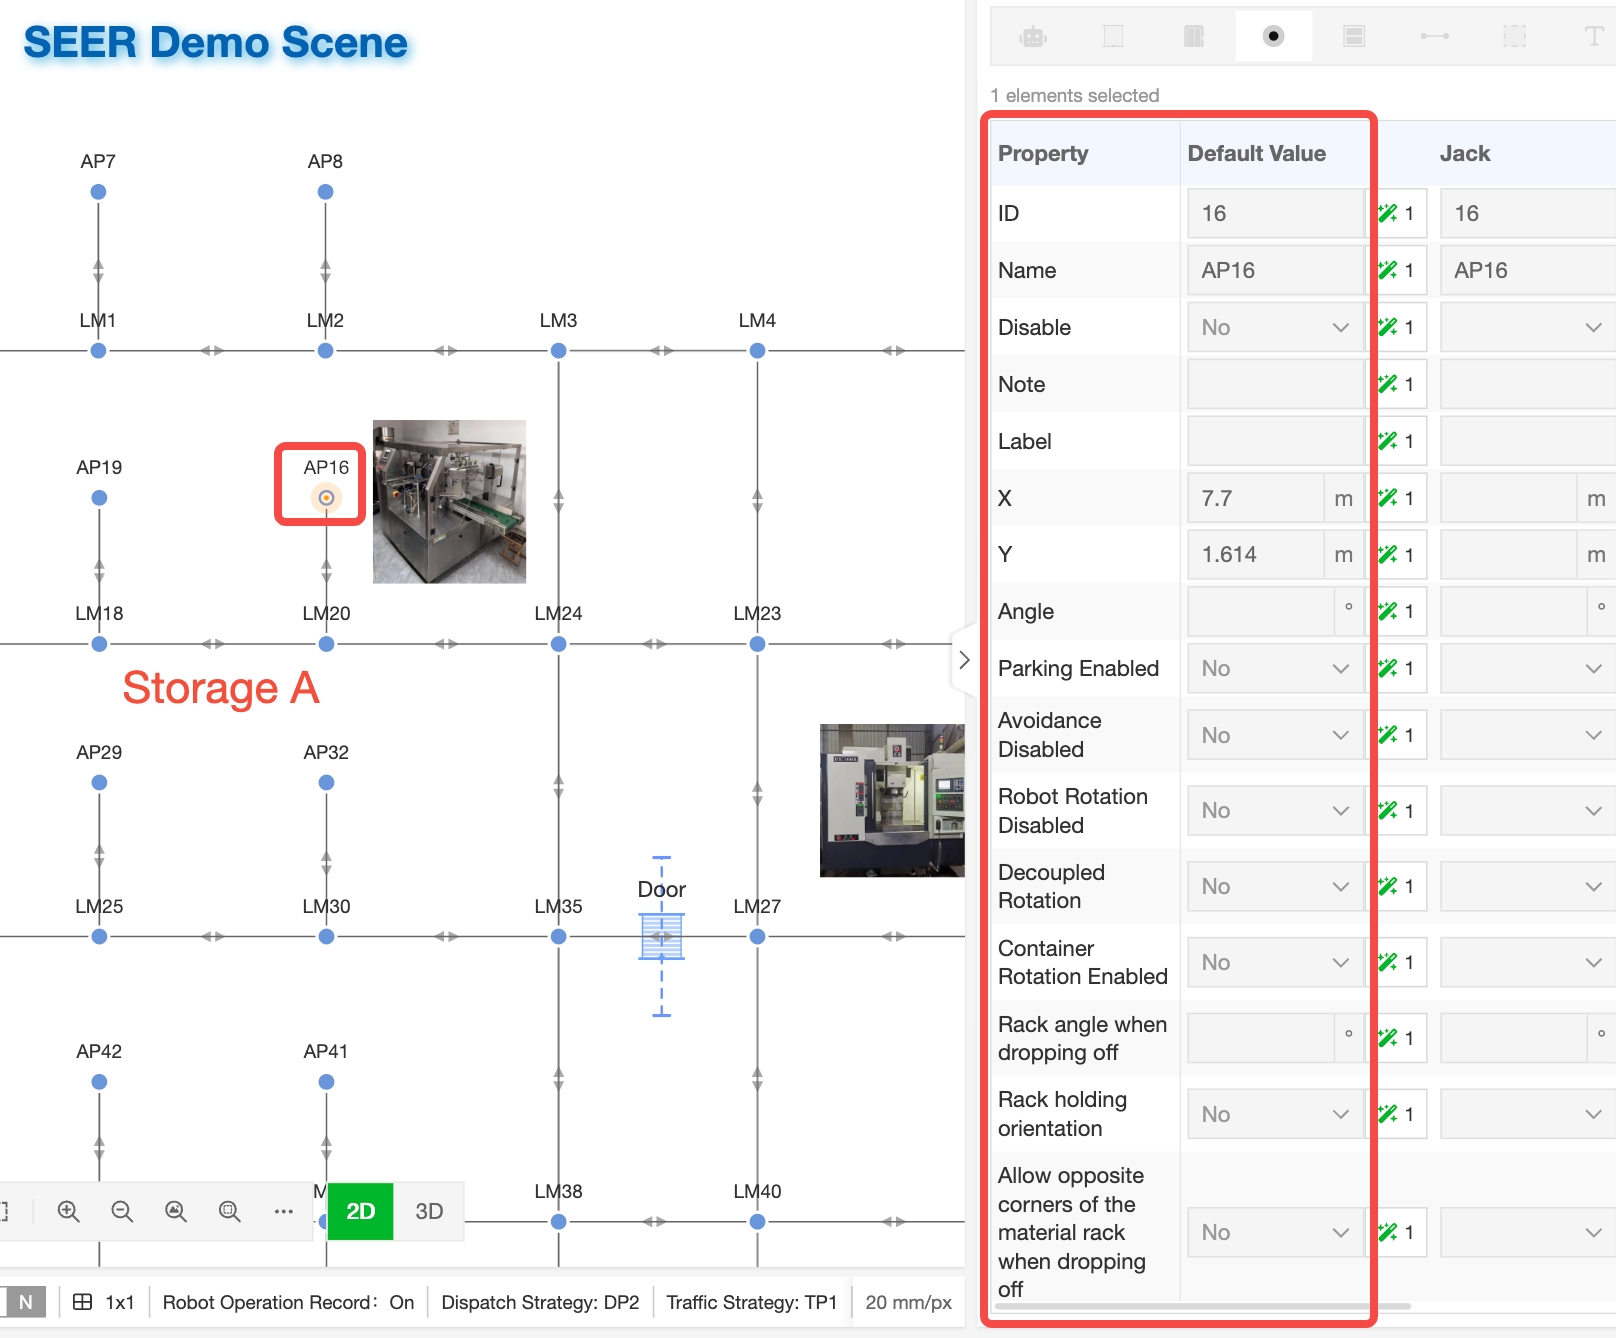Select the door/elevator element type icon
Screen dimensions: 1616x1338
1194,37
